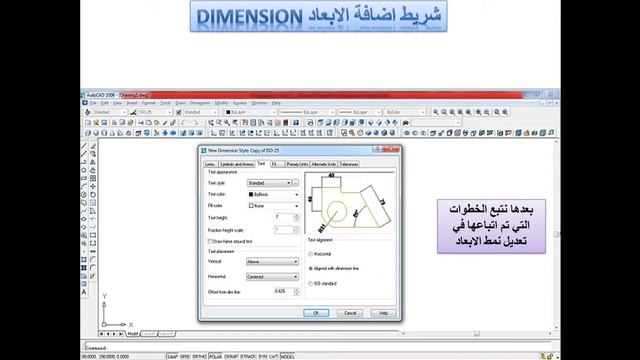
Task: Click the Save icon in Standard toolbar
Action: [x=104, y=122]
